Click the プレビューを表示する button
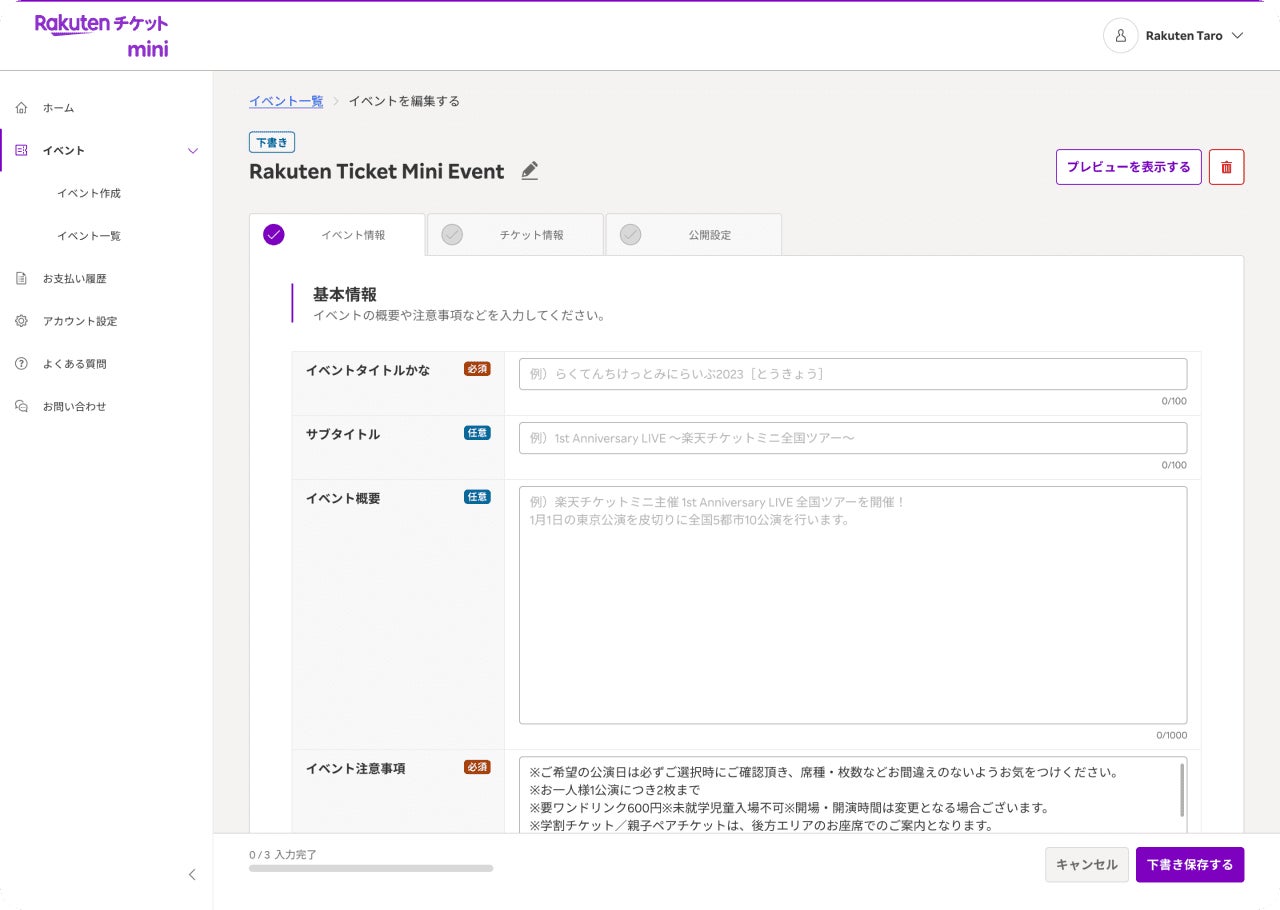The height and width of the screenshot is (910, 1280). click(x=1128, y=167)
